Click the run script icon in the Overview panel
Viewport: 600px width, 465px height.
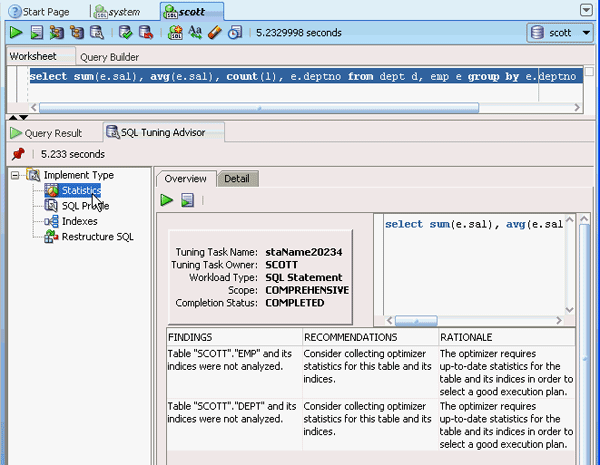(x=188, y=200)
